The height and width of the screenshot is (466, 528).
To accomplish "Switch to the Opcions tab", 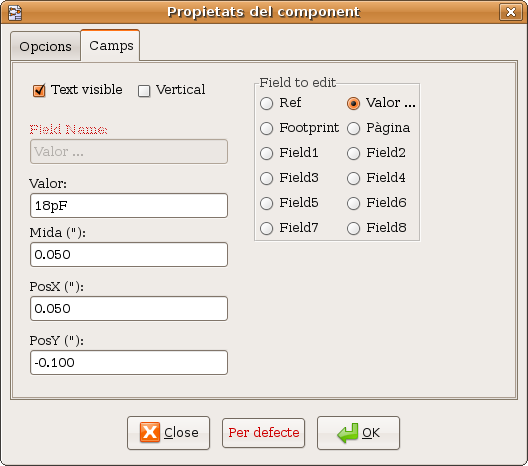I will coord(45,46).
